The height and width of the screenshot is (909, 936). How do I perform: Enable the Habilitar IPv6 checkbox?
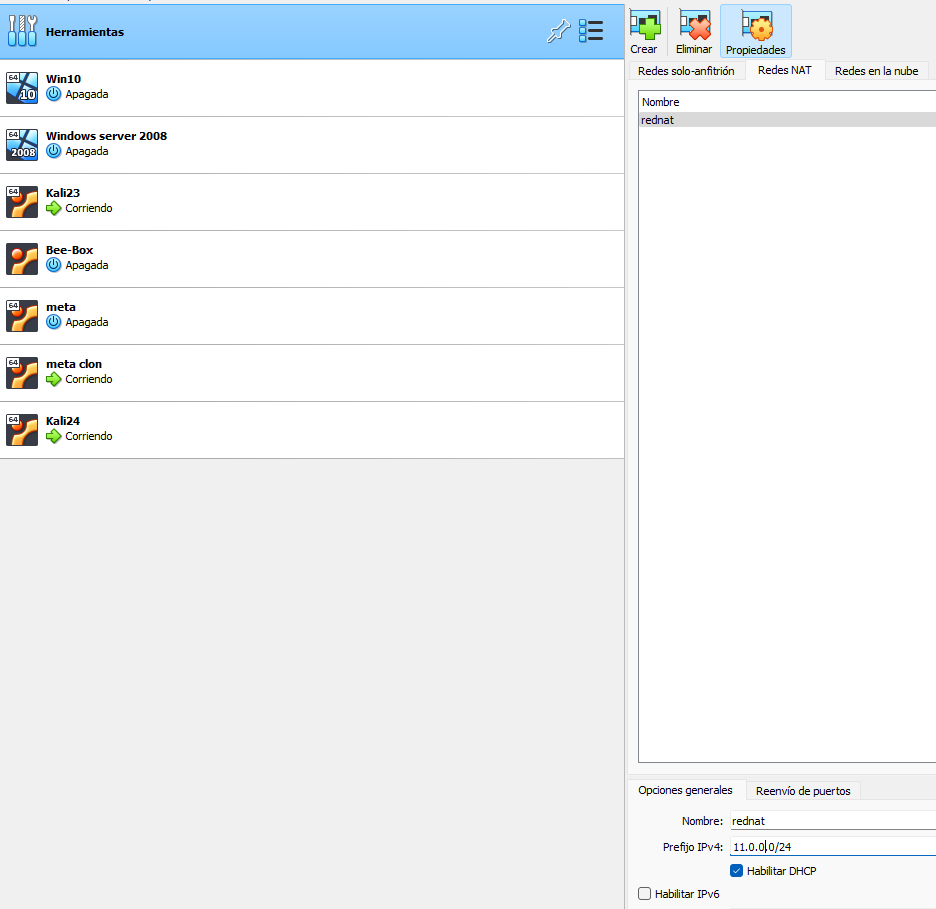pyautogui.click(x=644, y=893)
